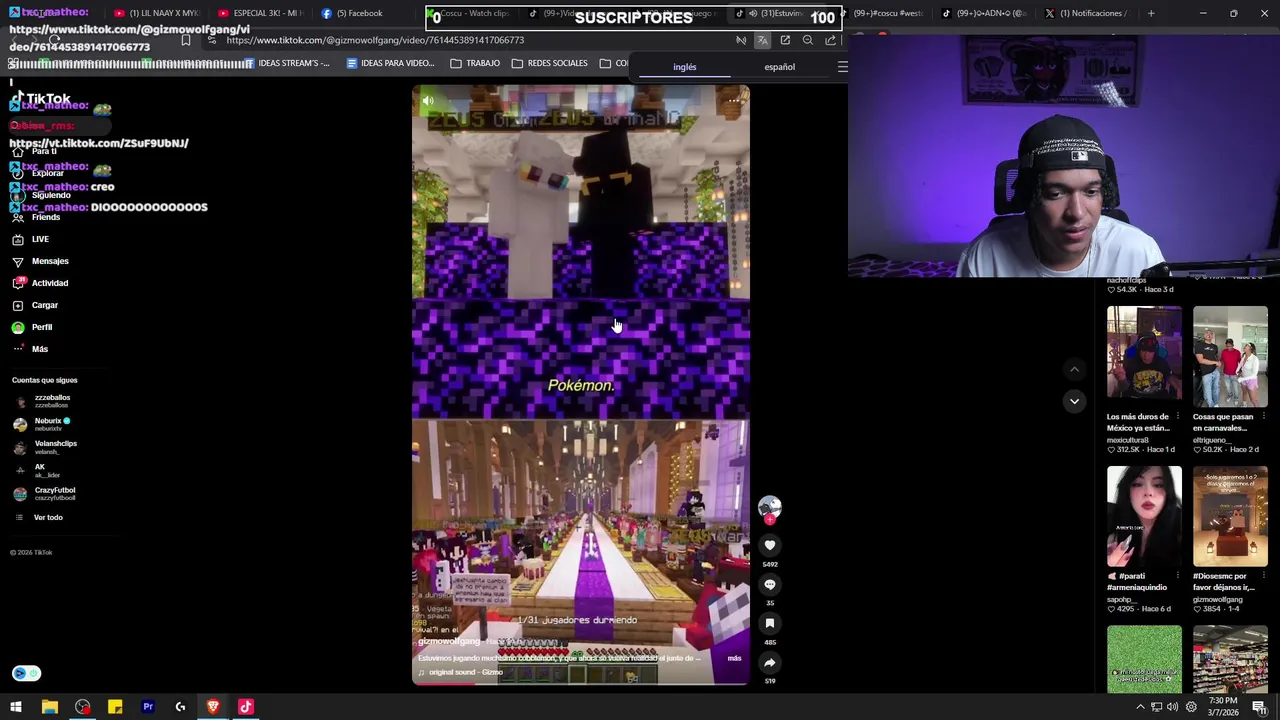Open Adobe Premiere Pro from the taskbar
1280x720 pixels.
pyautogui.click(x=148, y=707)
